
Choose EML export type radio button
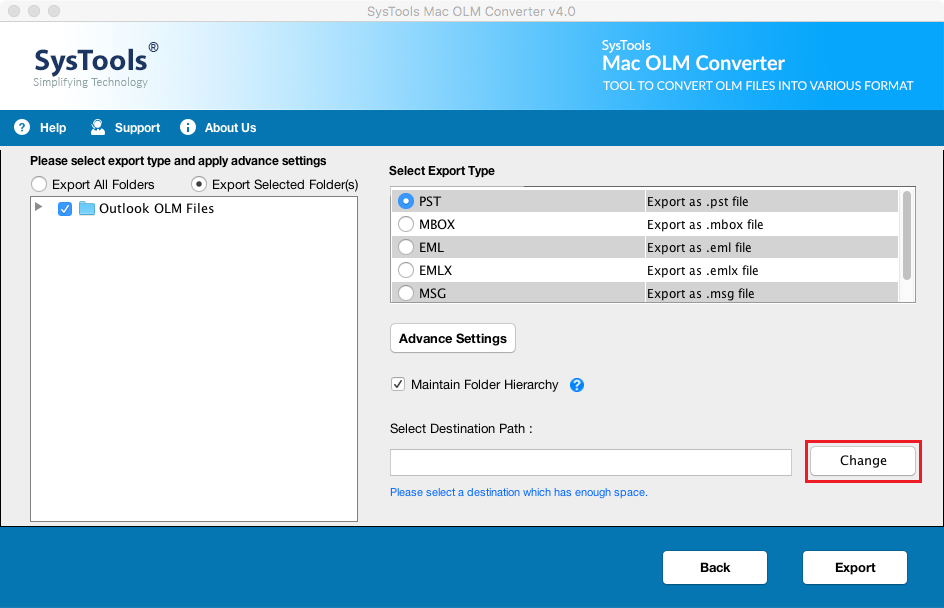(x=406, y=247)
